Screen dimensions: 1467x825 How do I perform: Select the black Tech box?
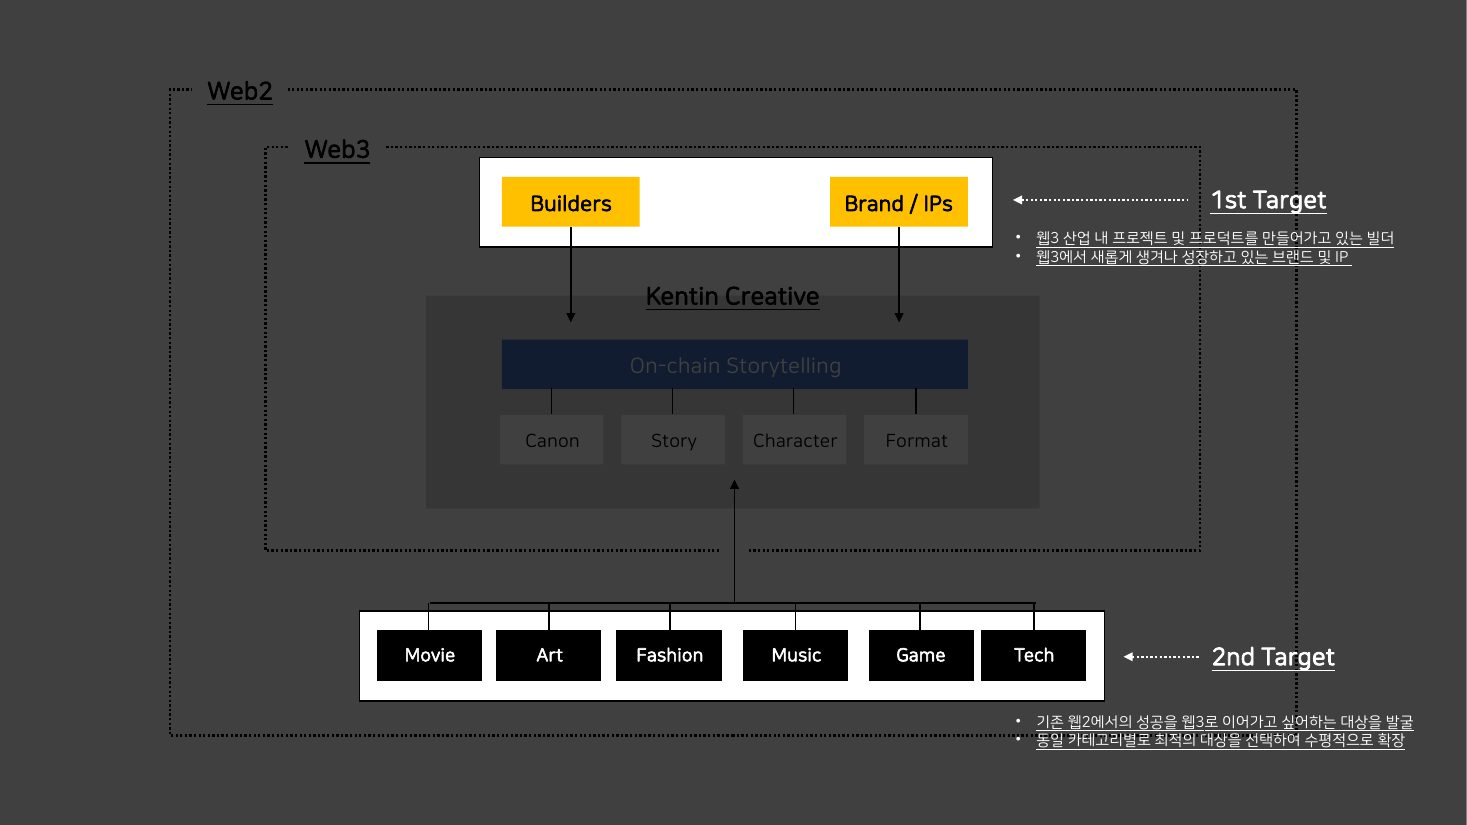tap(1034, 655)
